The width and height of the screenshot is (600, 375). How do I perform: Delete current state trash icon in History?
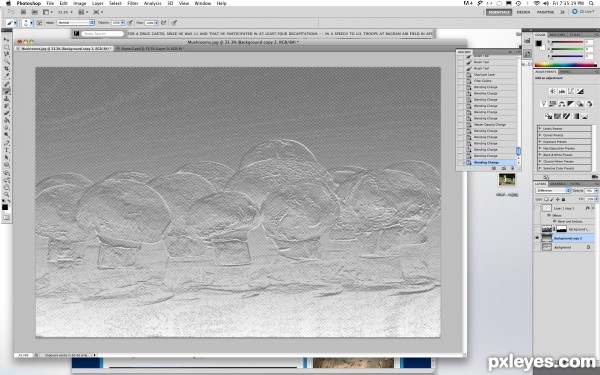point(513,168)
